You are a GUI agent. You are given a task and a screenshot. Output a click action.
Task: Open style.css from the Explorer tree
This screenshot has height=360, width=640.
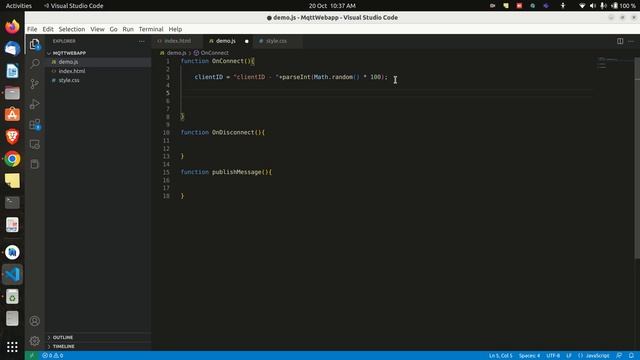(69, 80)
